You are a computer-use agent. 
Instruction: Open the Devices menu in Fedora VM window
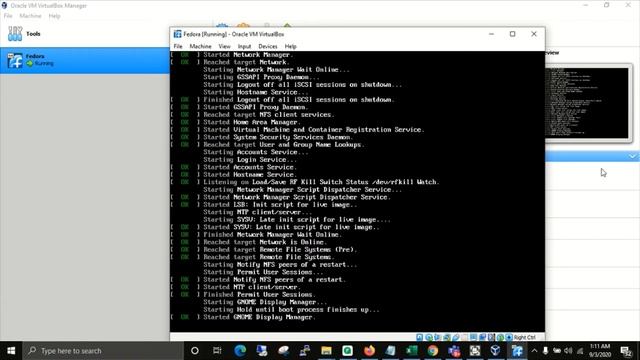tap(268, 47)
